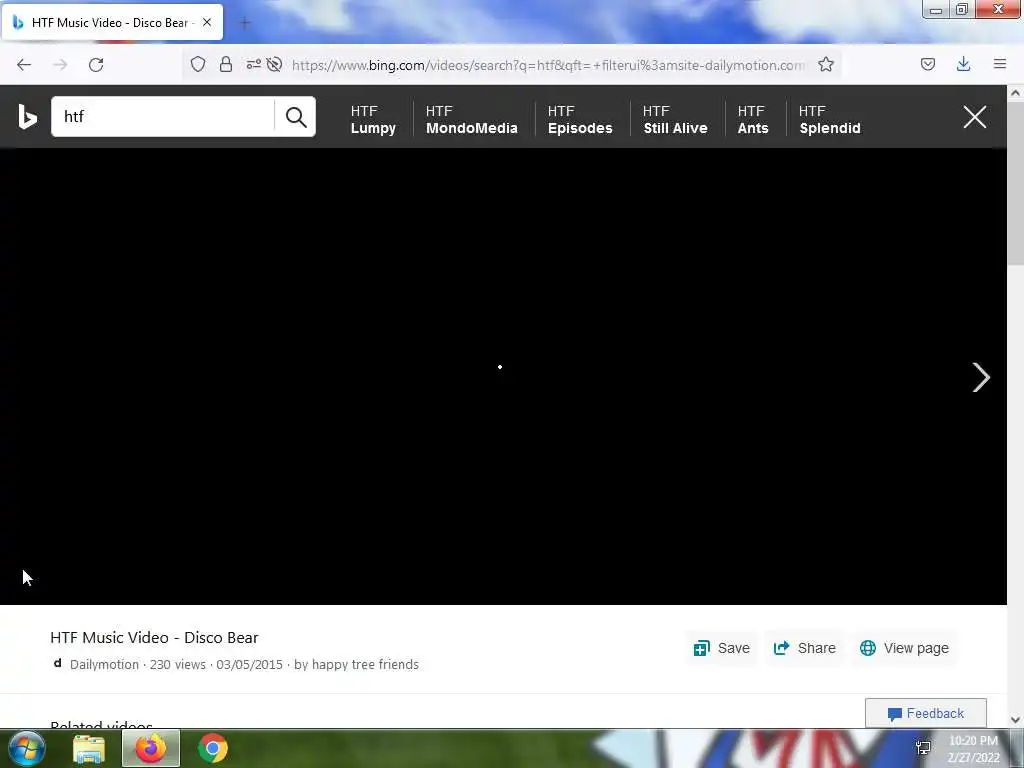1024x768 pixels.
Task: Open a new browser tab
Action: click(245, 23)
